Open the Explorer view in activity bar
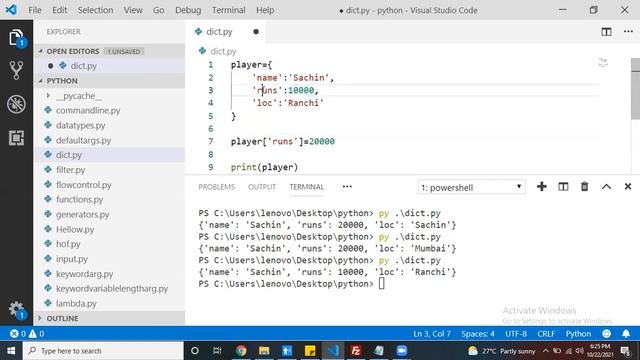Image resolution: width=640 pixels, height=360 pixels. [x=16, y=38]
